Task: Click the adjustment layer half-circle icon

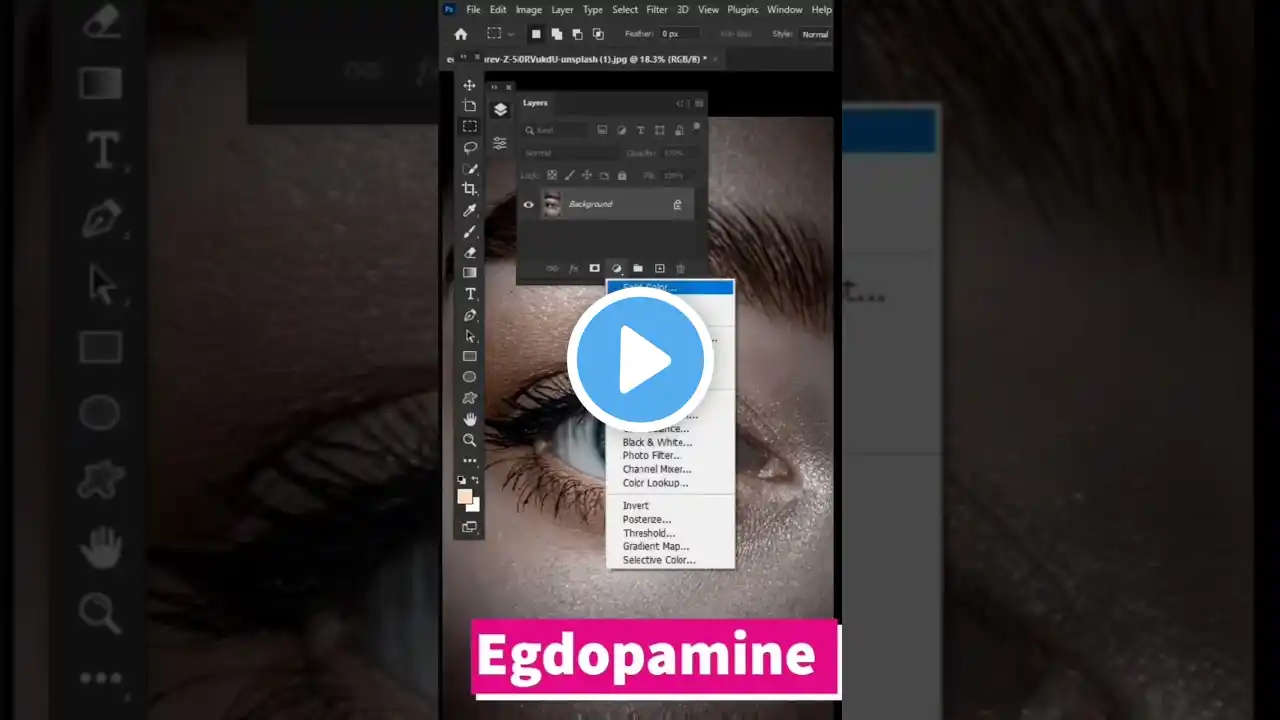Action: coord(616,268)
